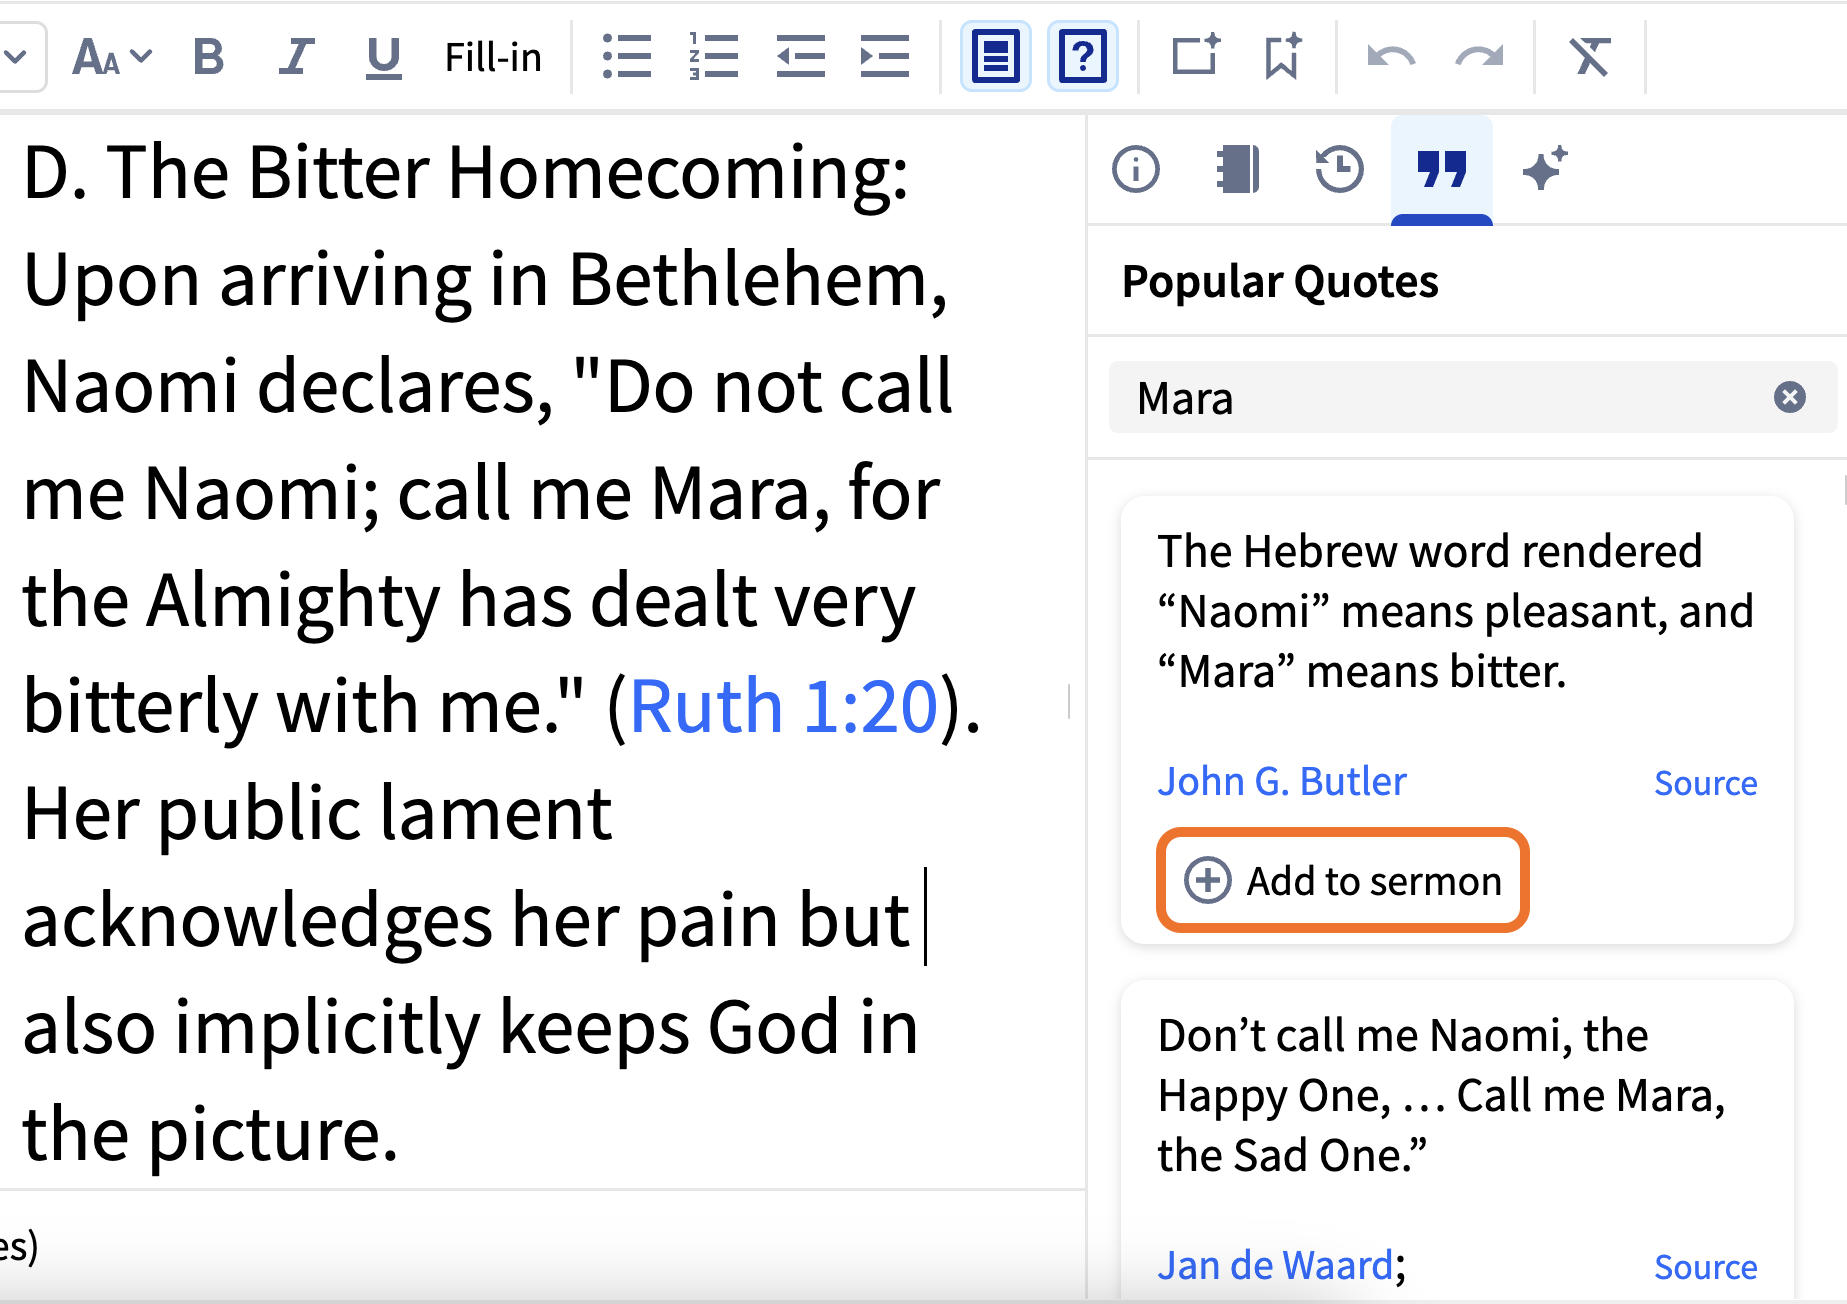Open Jan de Waard author link
Screen dimensions: 1847x1304
point(1275,1266)
